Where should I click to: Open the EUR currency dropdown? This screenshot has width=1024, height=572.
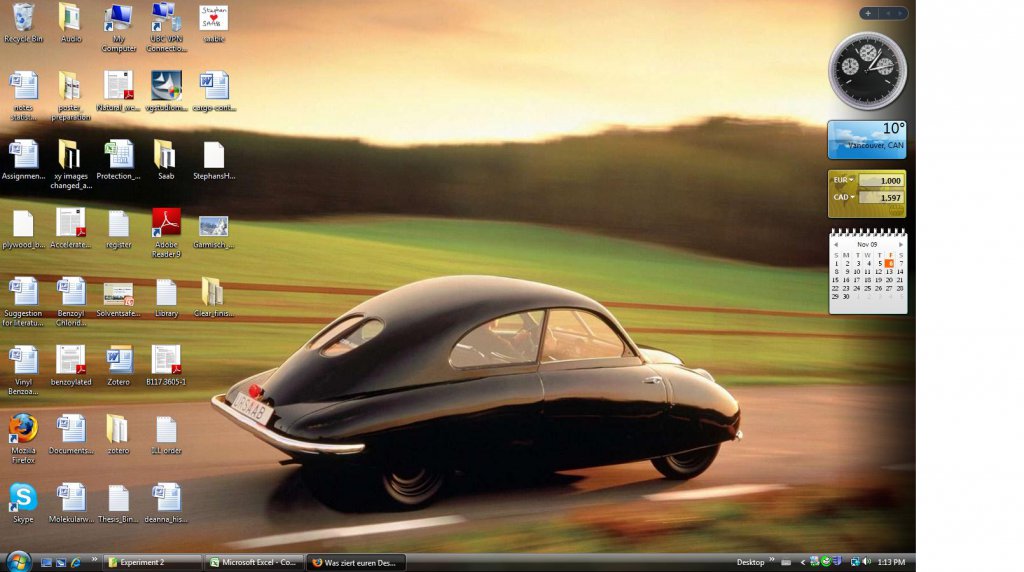(x=843, y=180)
